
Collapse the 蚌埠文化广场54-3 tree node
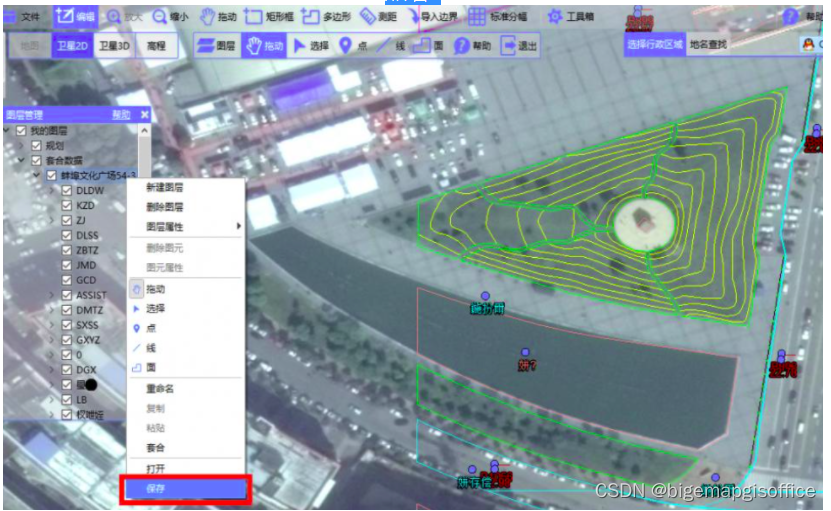37,175
